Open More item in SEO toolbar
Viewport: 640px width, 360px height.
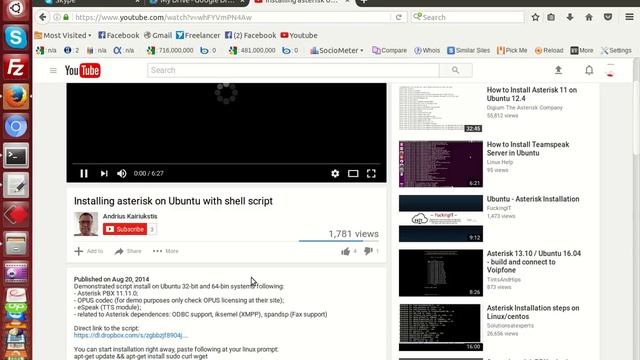tap(582, 51)
